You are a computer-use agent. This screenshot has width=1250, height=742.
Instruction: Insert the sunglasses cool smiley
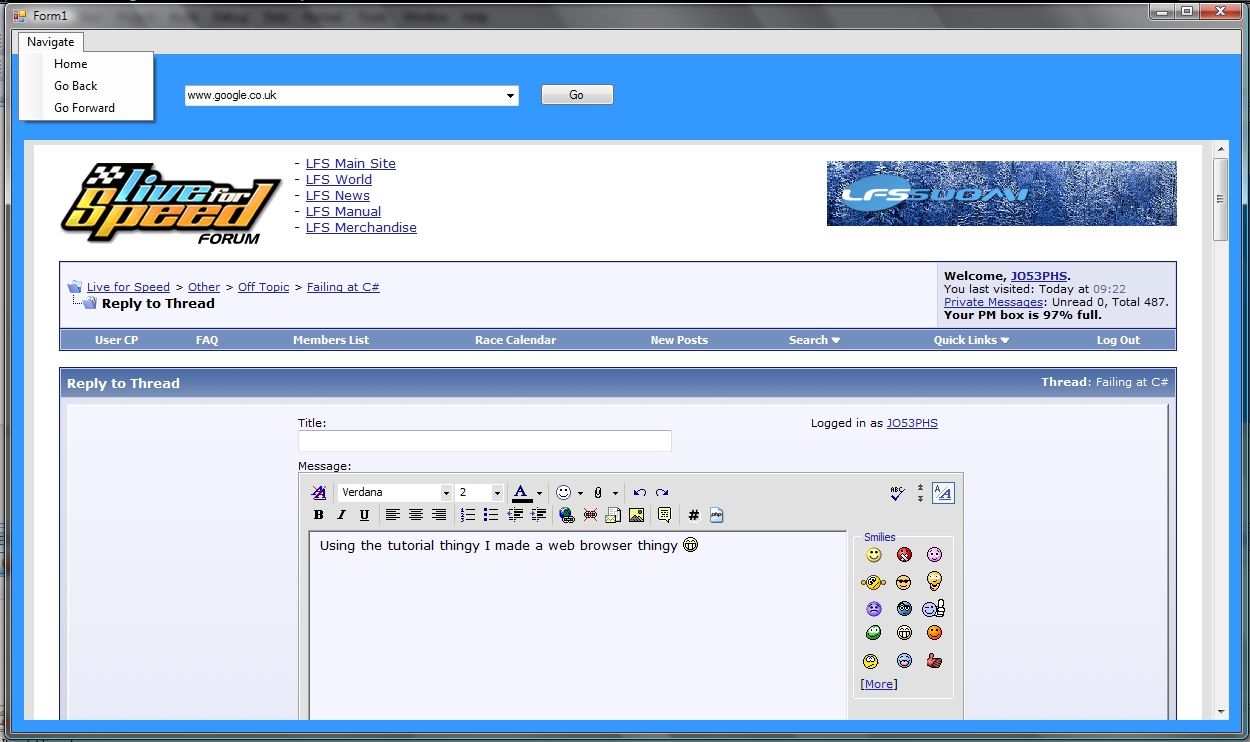point(904,582)
